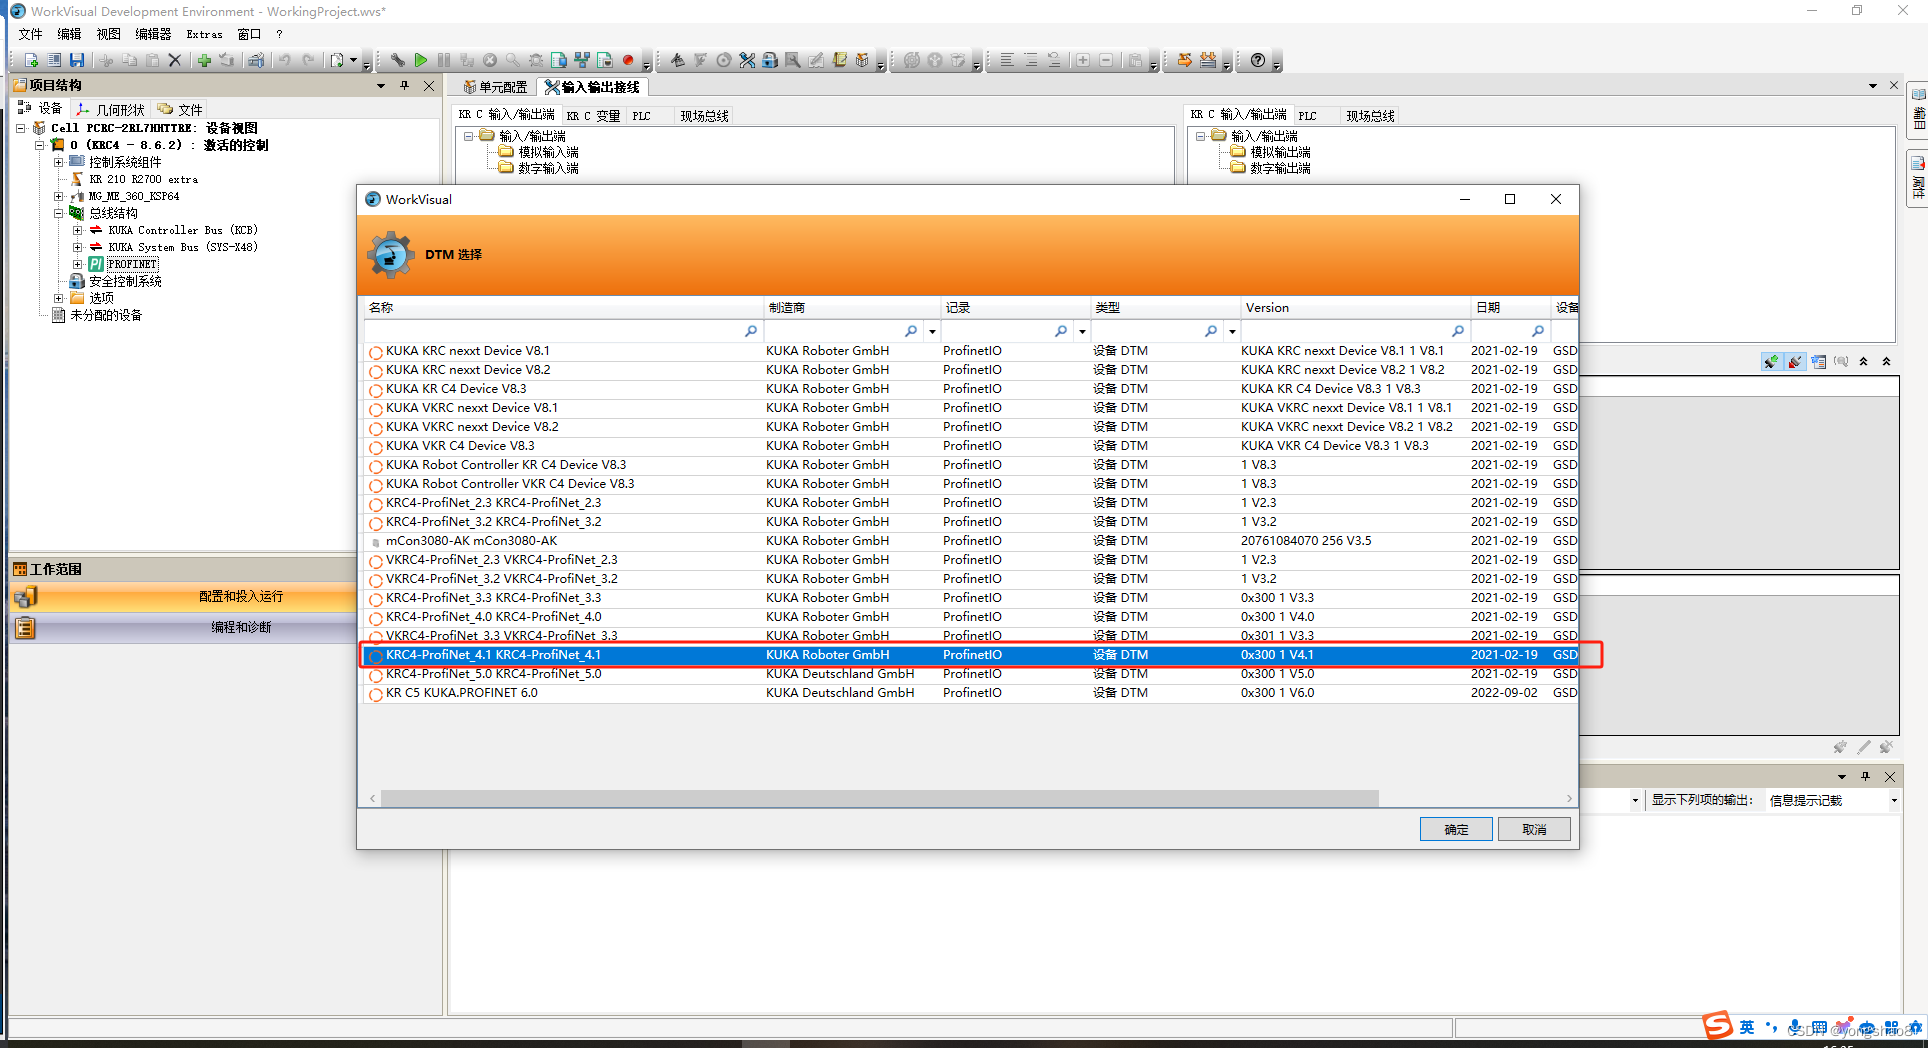Select the 数字输出端 folder in right tree
The width and height of the screenshot is (1928, 1048).
click(x=1270, y=168)
